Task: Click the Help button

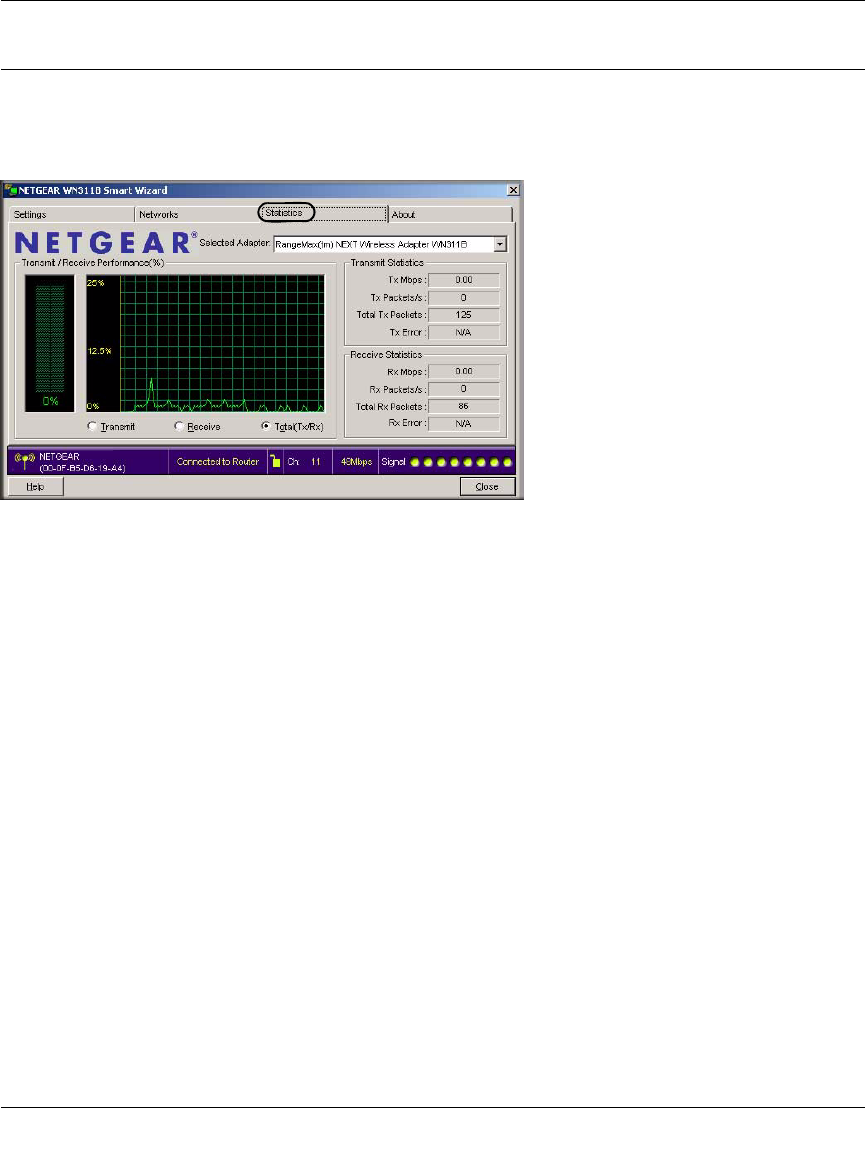Action: click(35, 487)
